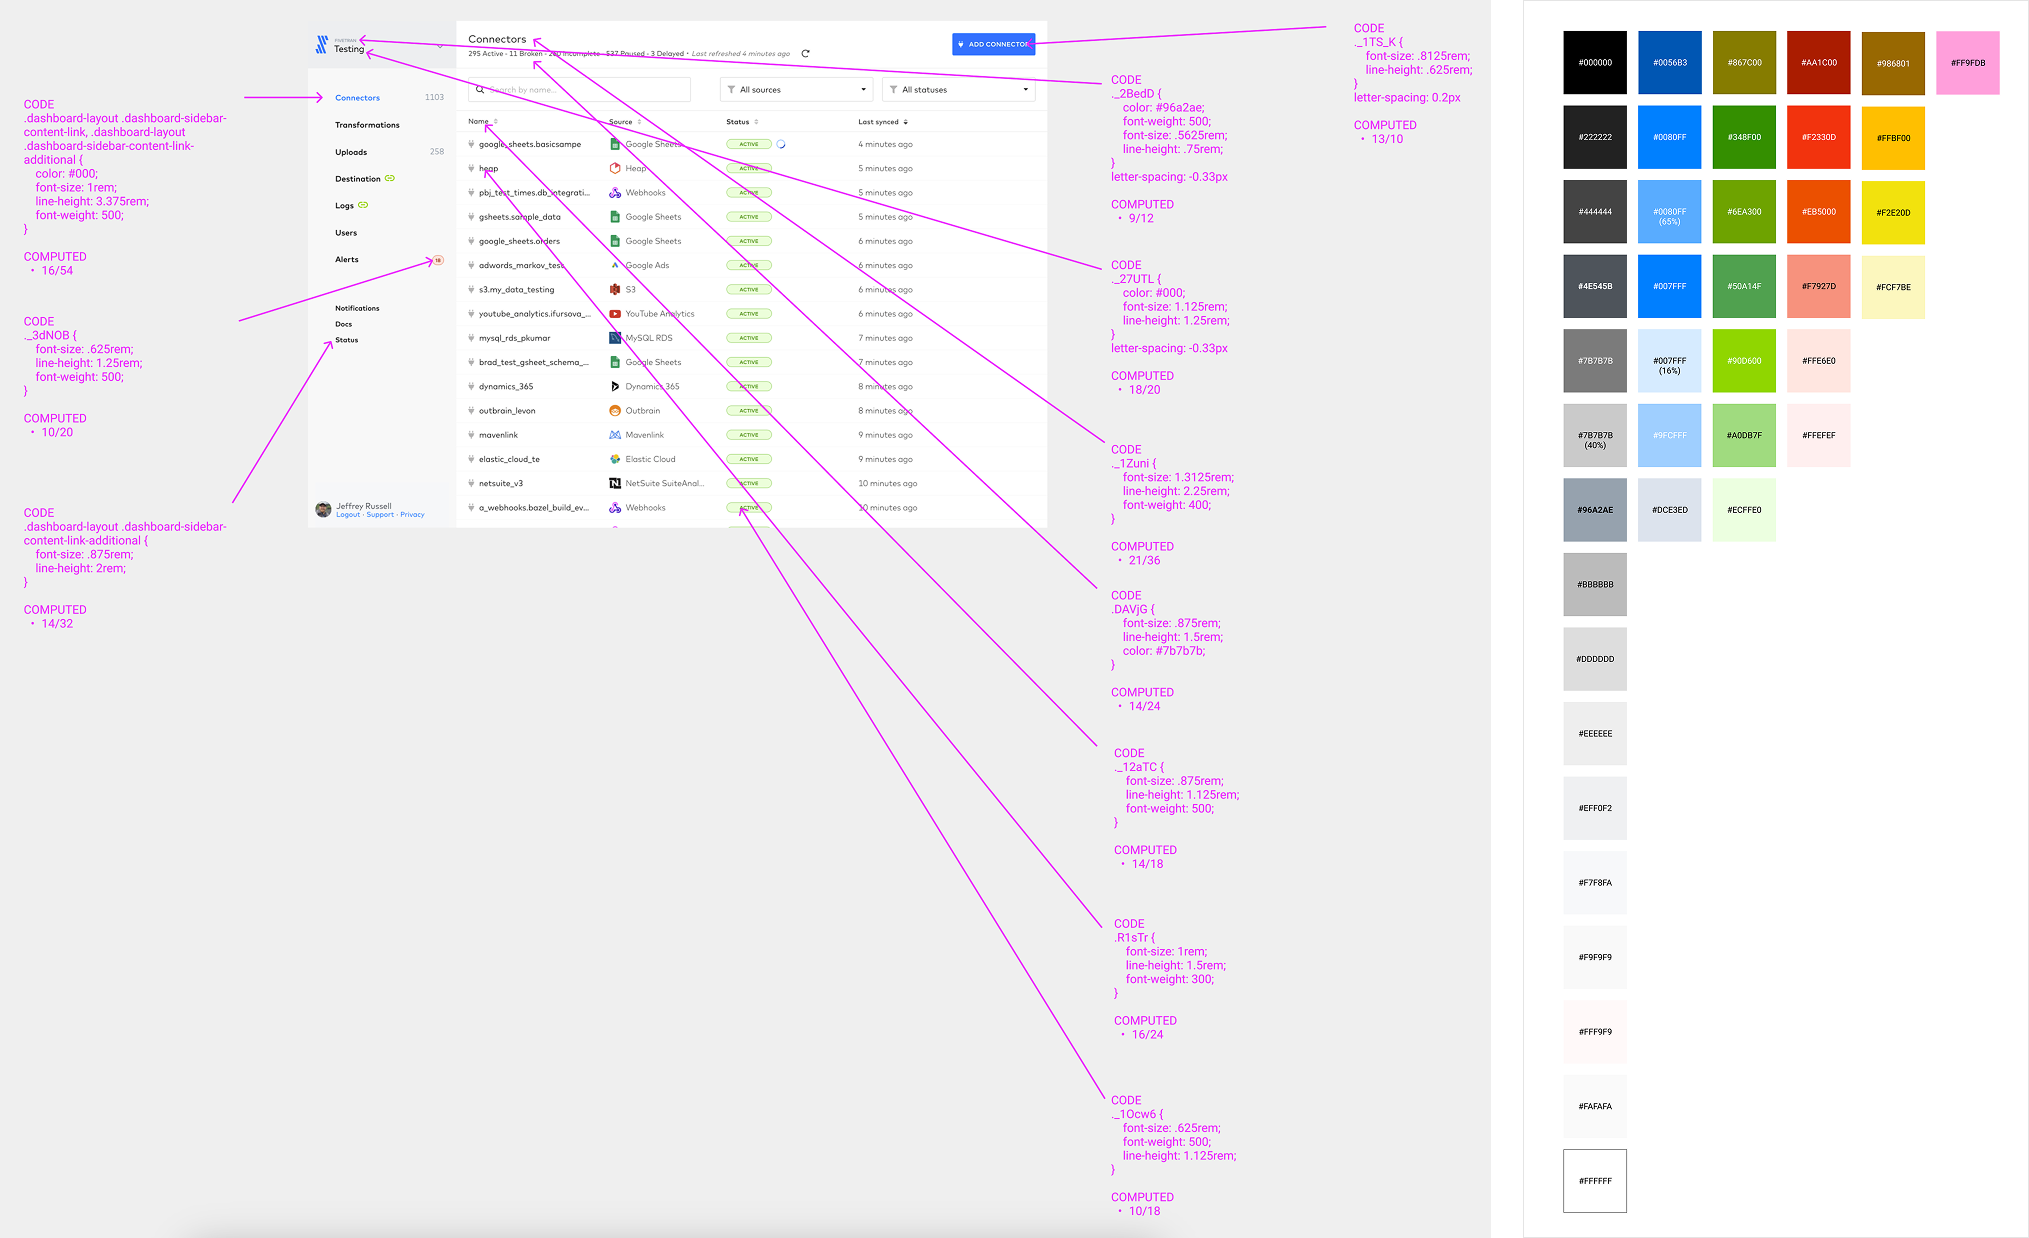Click the search magnifier icon
The width and height of the screenshot is (2029, 1238).
480,90
